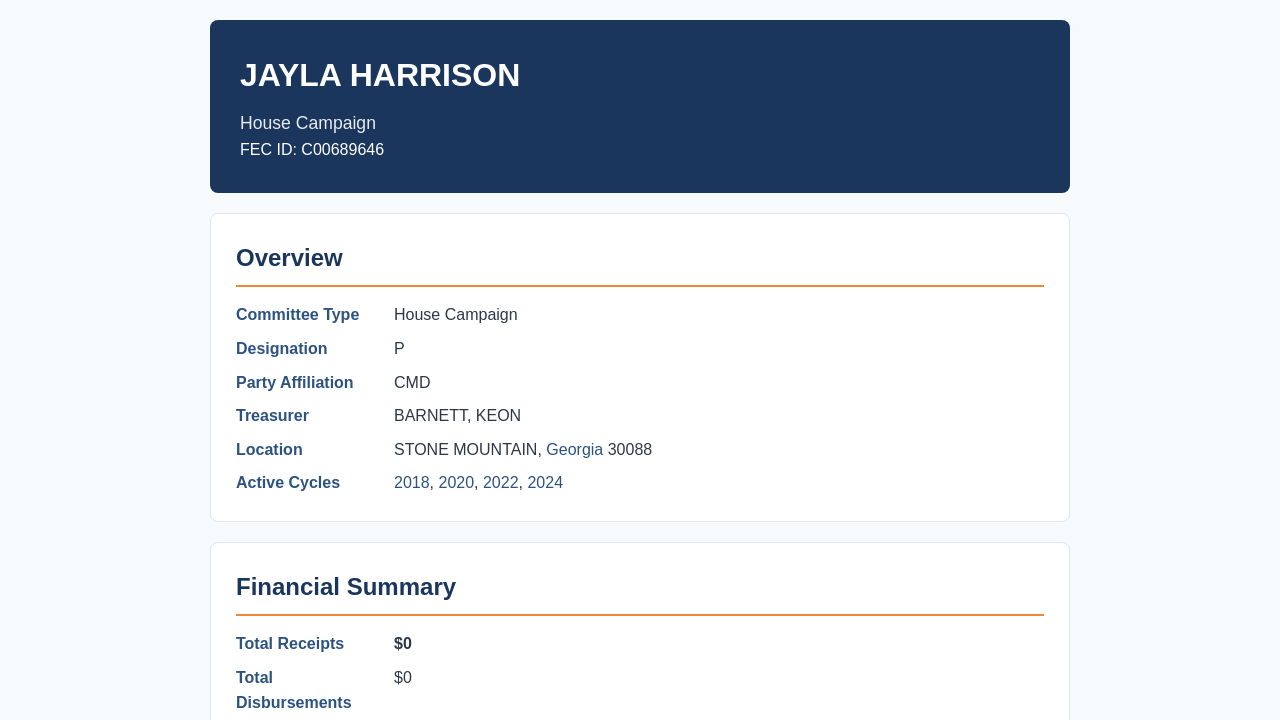Click the Party Affiliation value CMD
1280x720 pixels.
coord(412,383)
